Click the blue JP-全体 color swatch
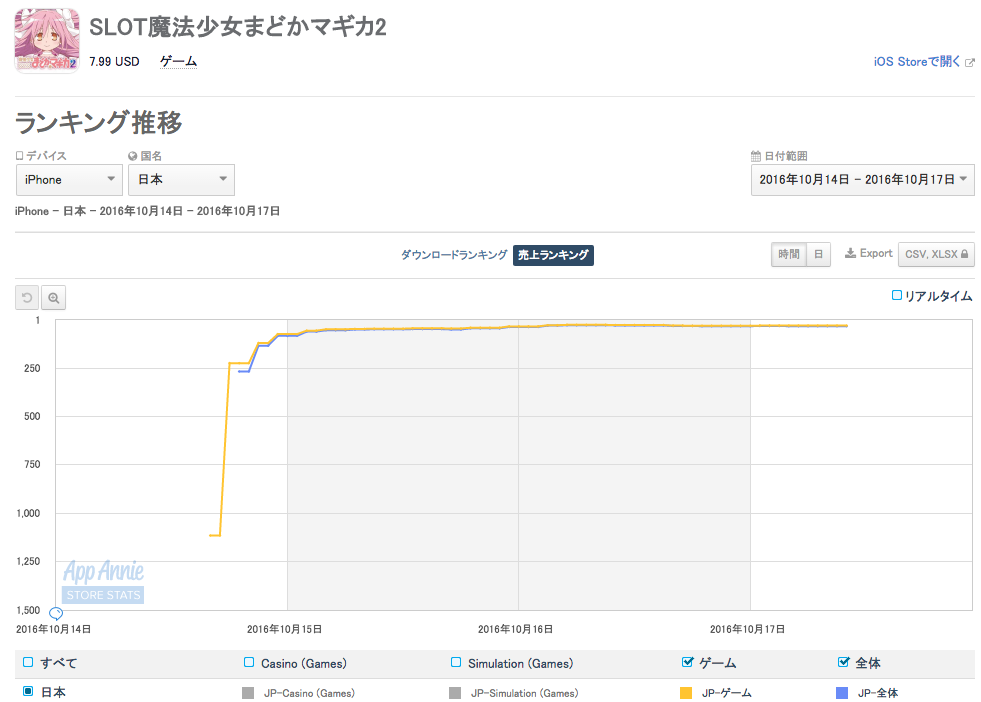 [842, 693]
